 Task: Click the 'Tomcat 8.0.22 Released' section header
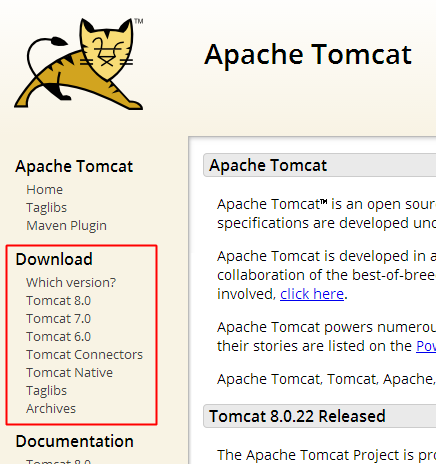point(319,416)
